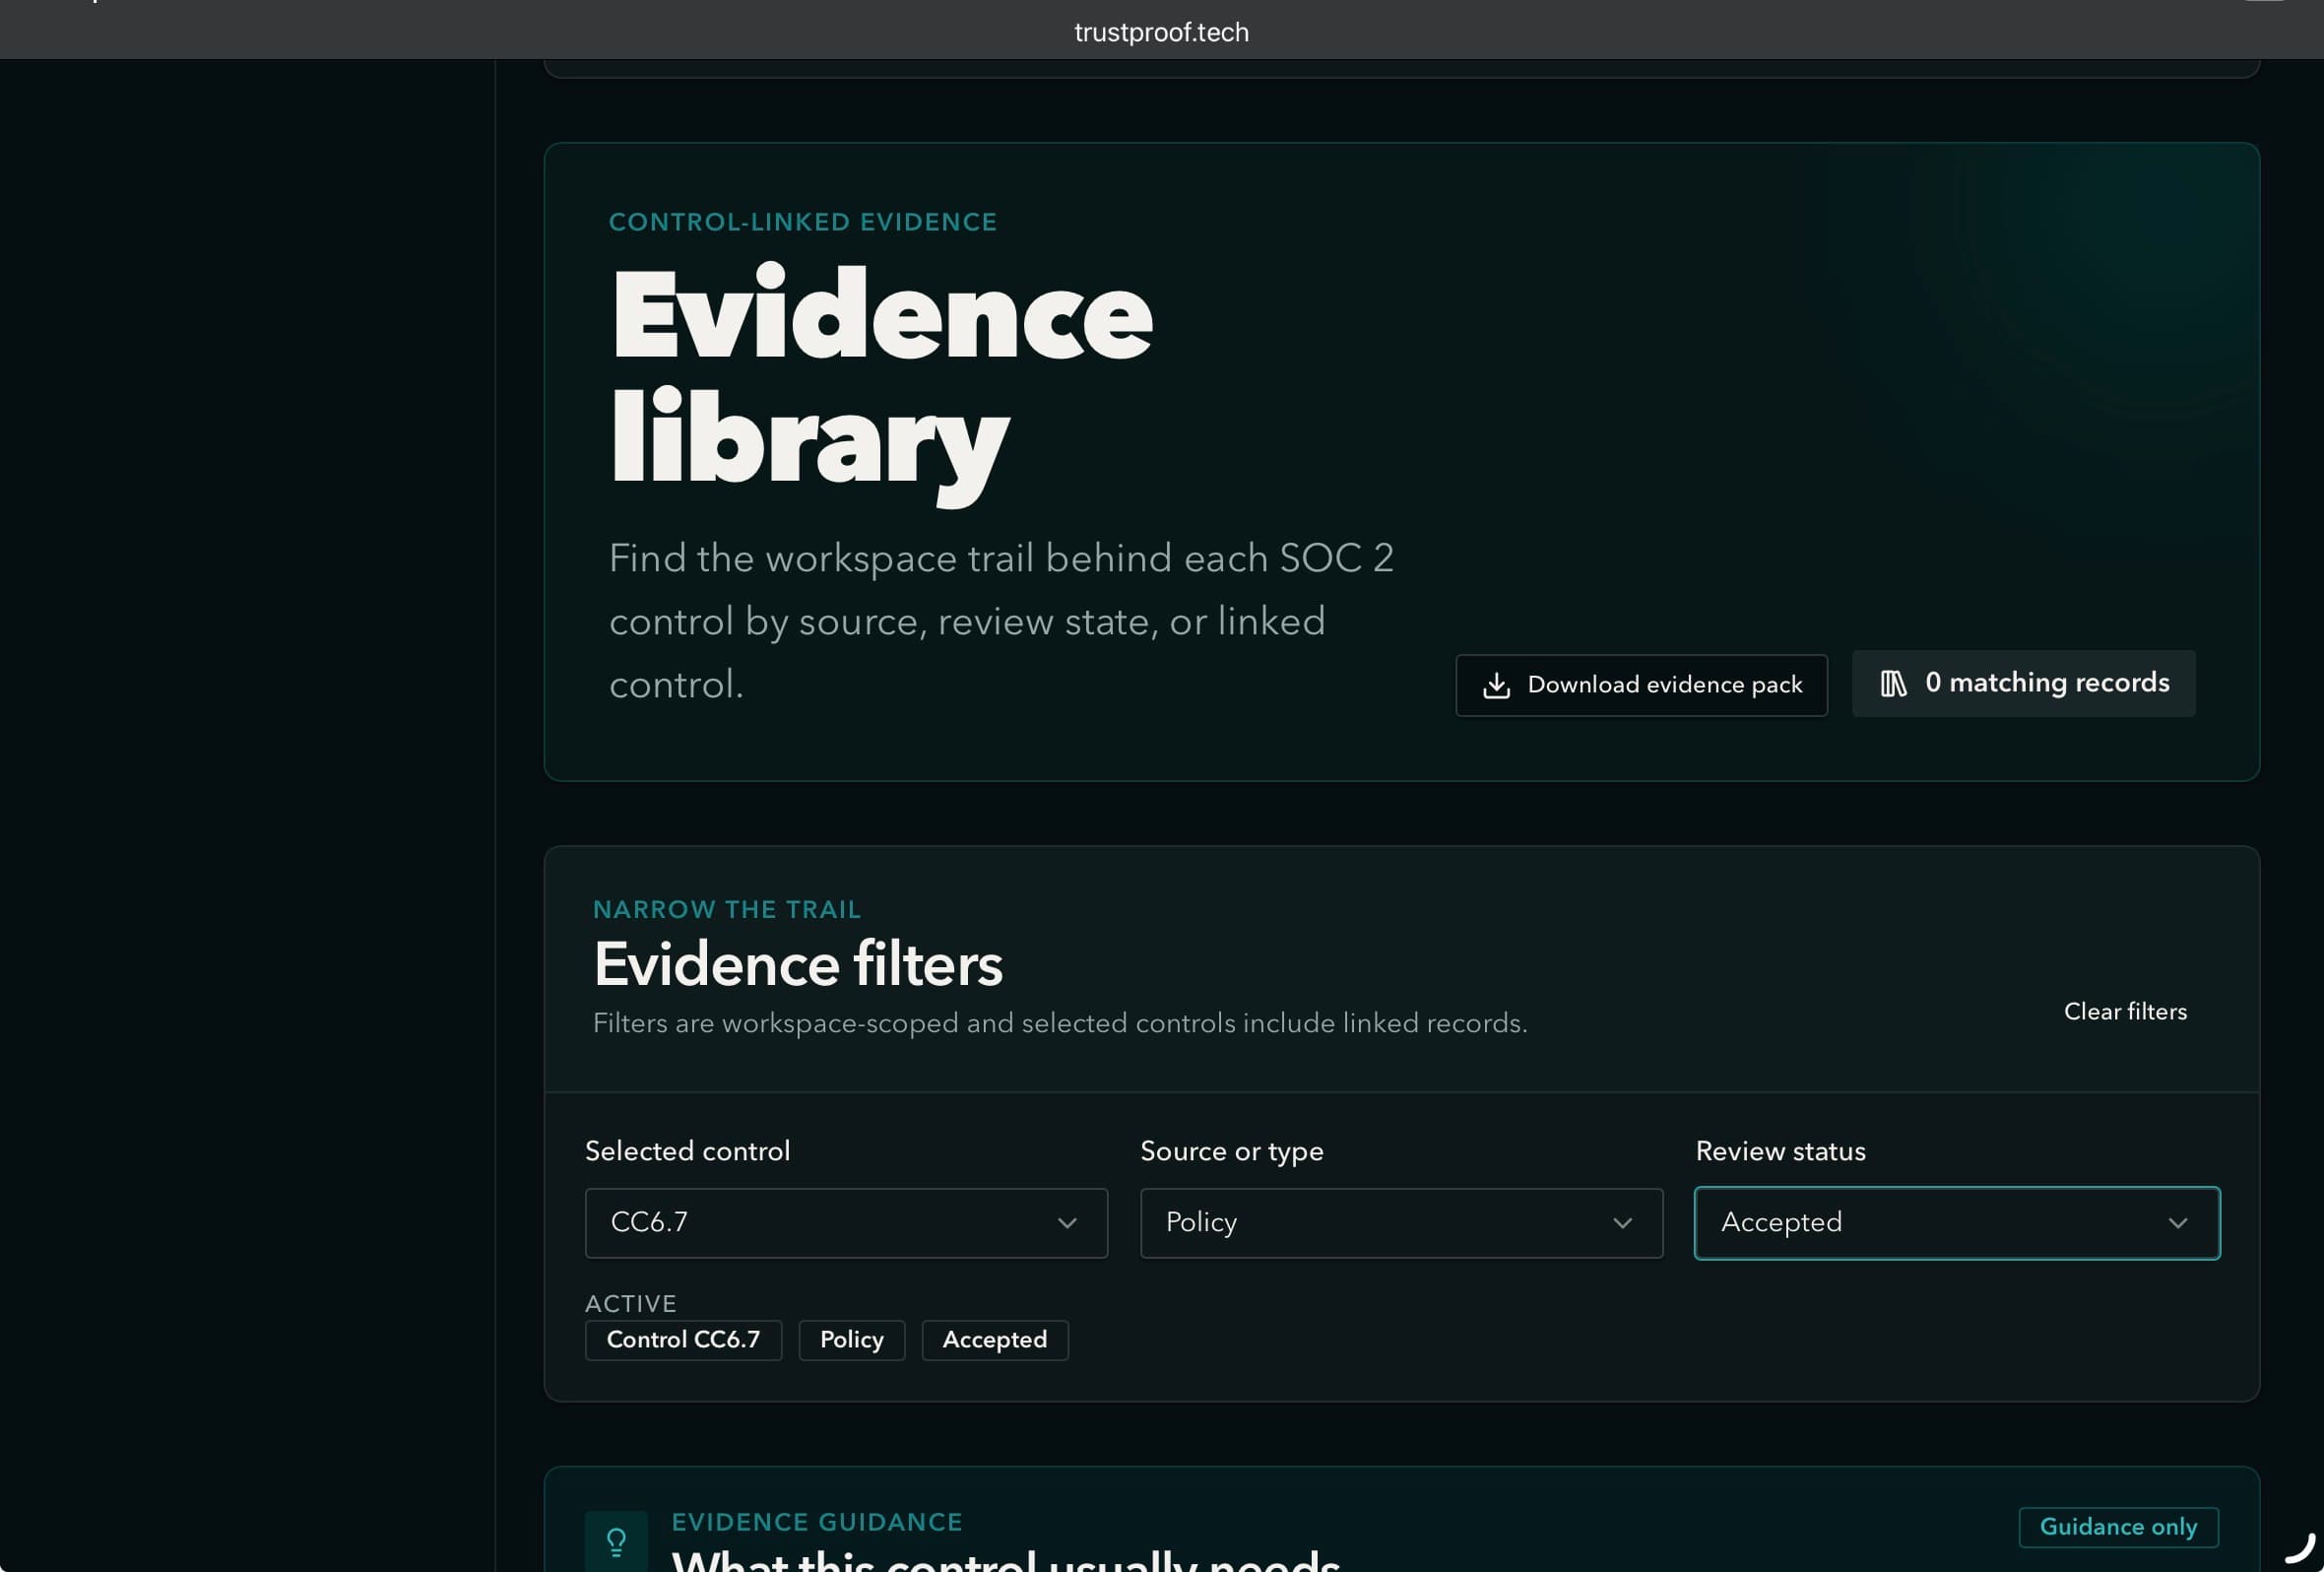Click the lightbulb Evidence guidance icon
The width and height of the screenshot is (2324, 1572).
pos(616,1541)
